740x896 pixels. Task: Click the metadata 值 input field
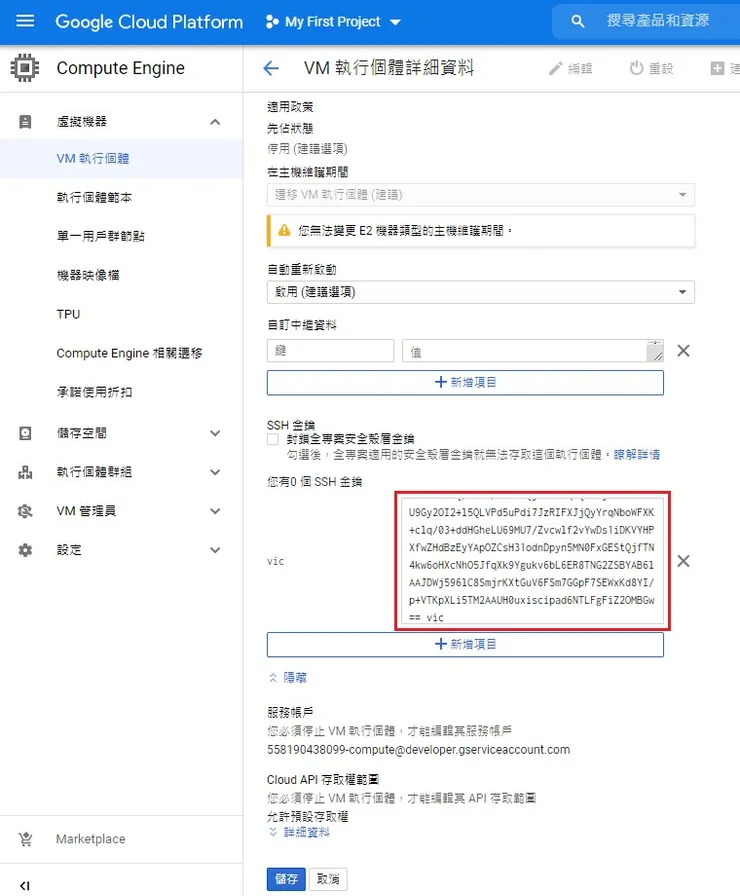coord(533,351)
